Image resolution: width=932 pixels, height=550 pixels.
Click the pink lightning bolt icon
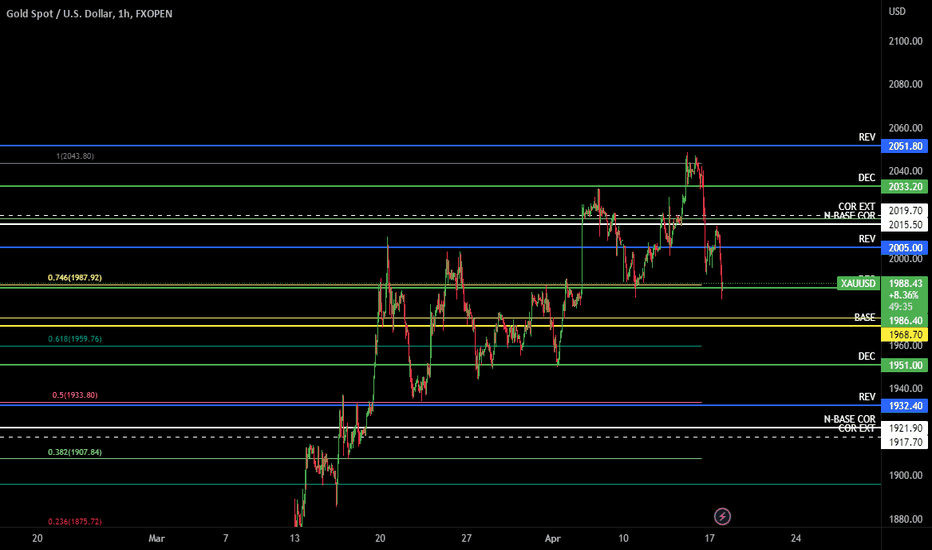(x=722, y=516)
